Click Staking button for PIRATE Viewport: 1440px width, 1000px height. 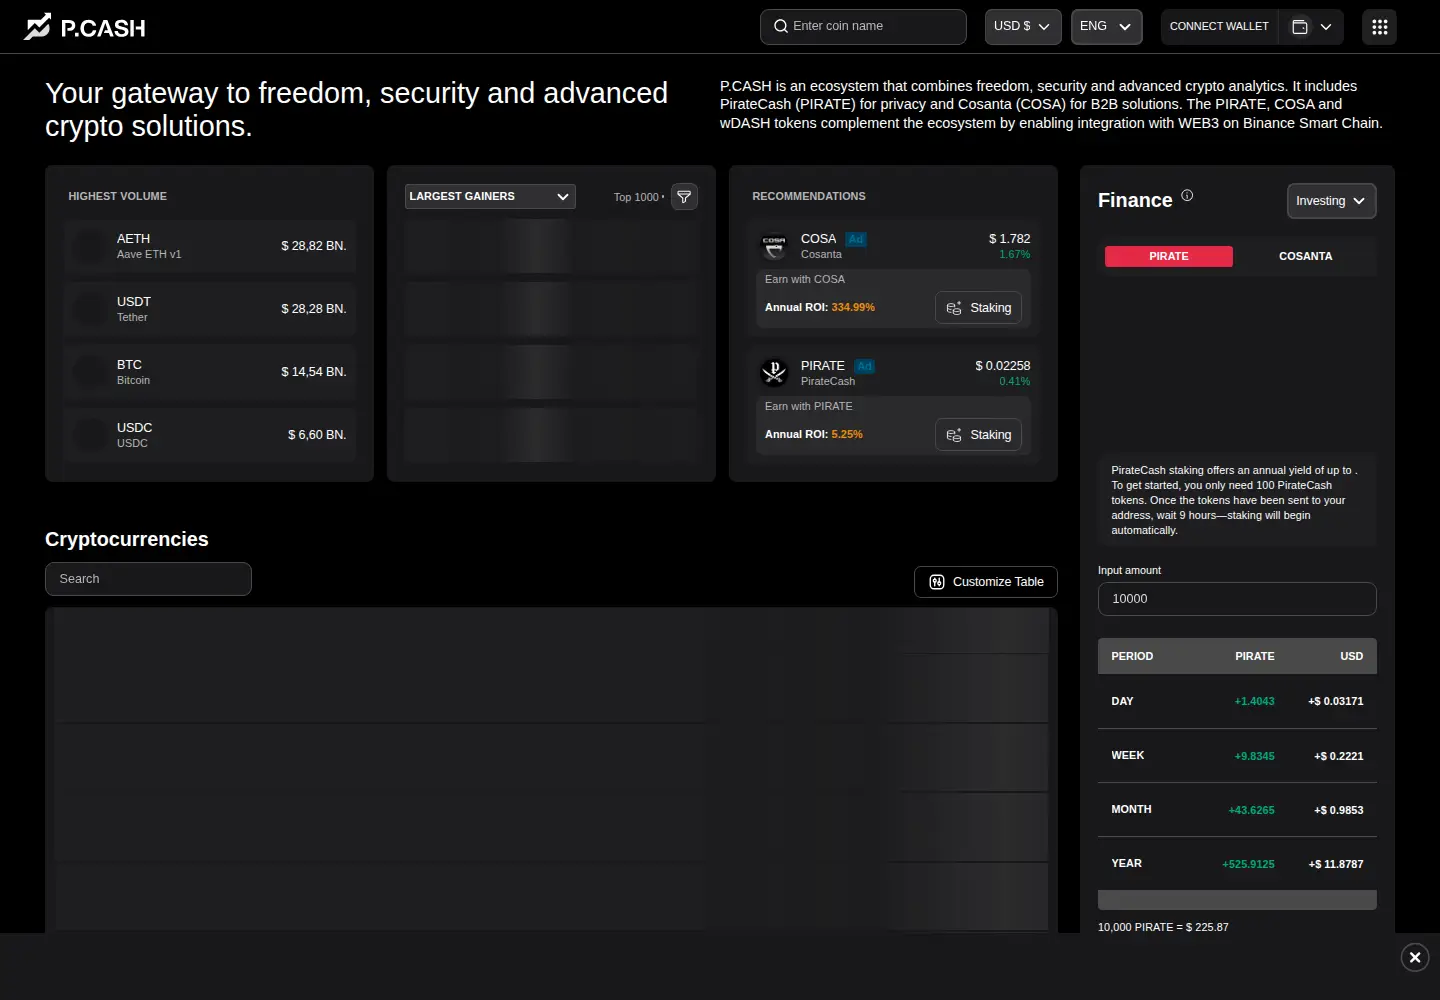coord(978,435)
